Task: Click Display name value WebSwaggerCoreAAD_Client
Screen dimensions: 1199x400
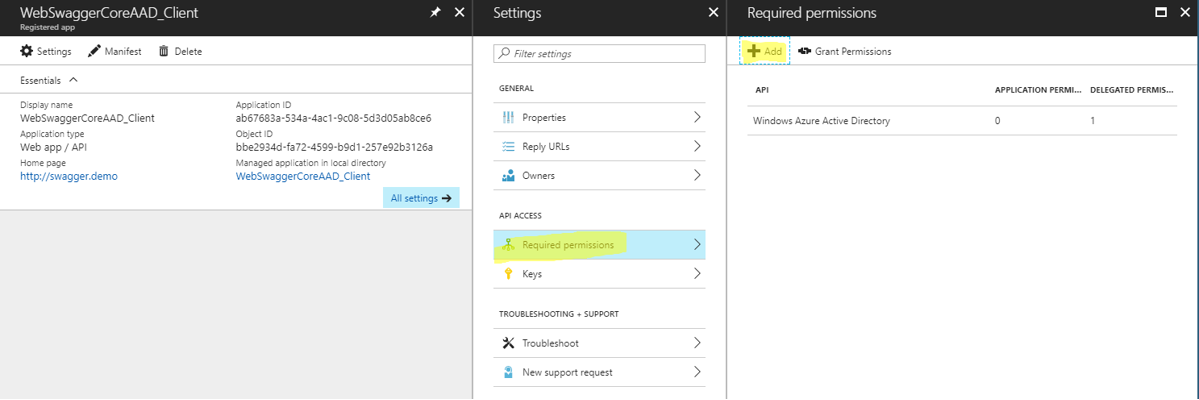Action: pos(87,118)
